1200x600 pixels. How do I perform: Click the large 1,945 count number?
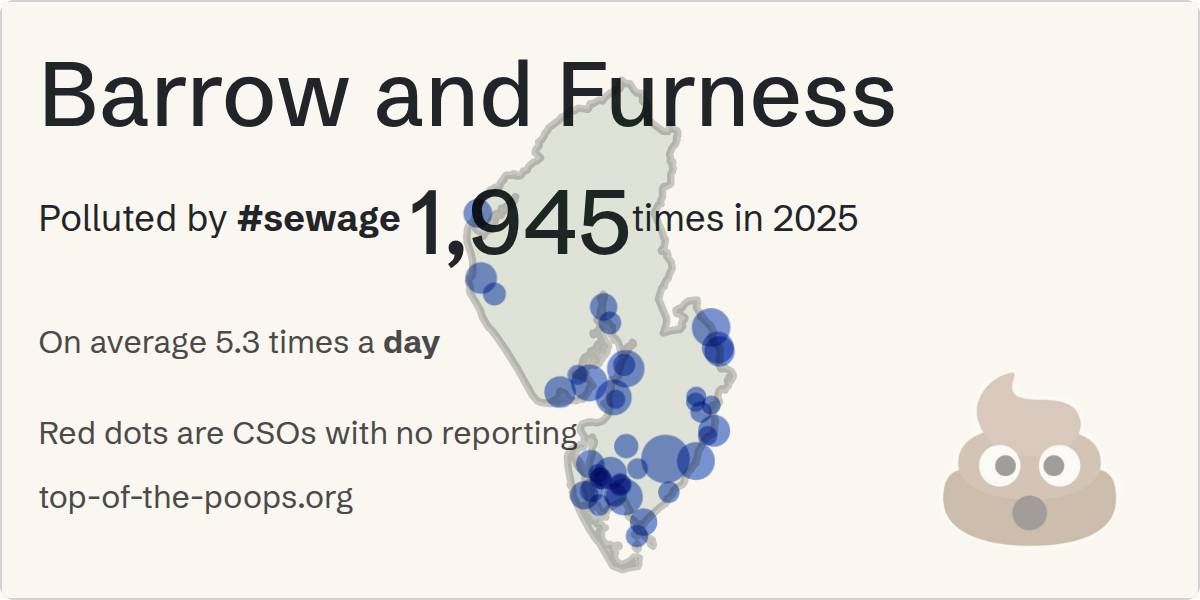[518, 225]
